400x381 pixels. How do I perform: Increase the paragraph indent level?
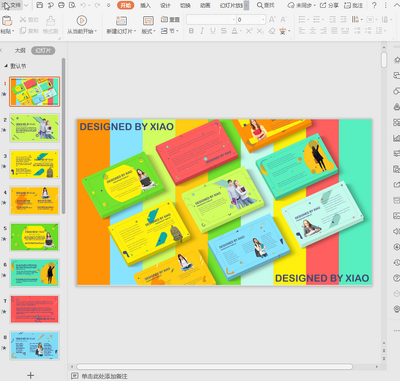pos(343,20)
